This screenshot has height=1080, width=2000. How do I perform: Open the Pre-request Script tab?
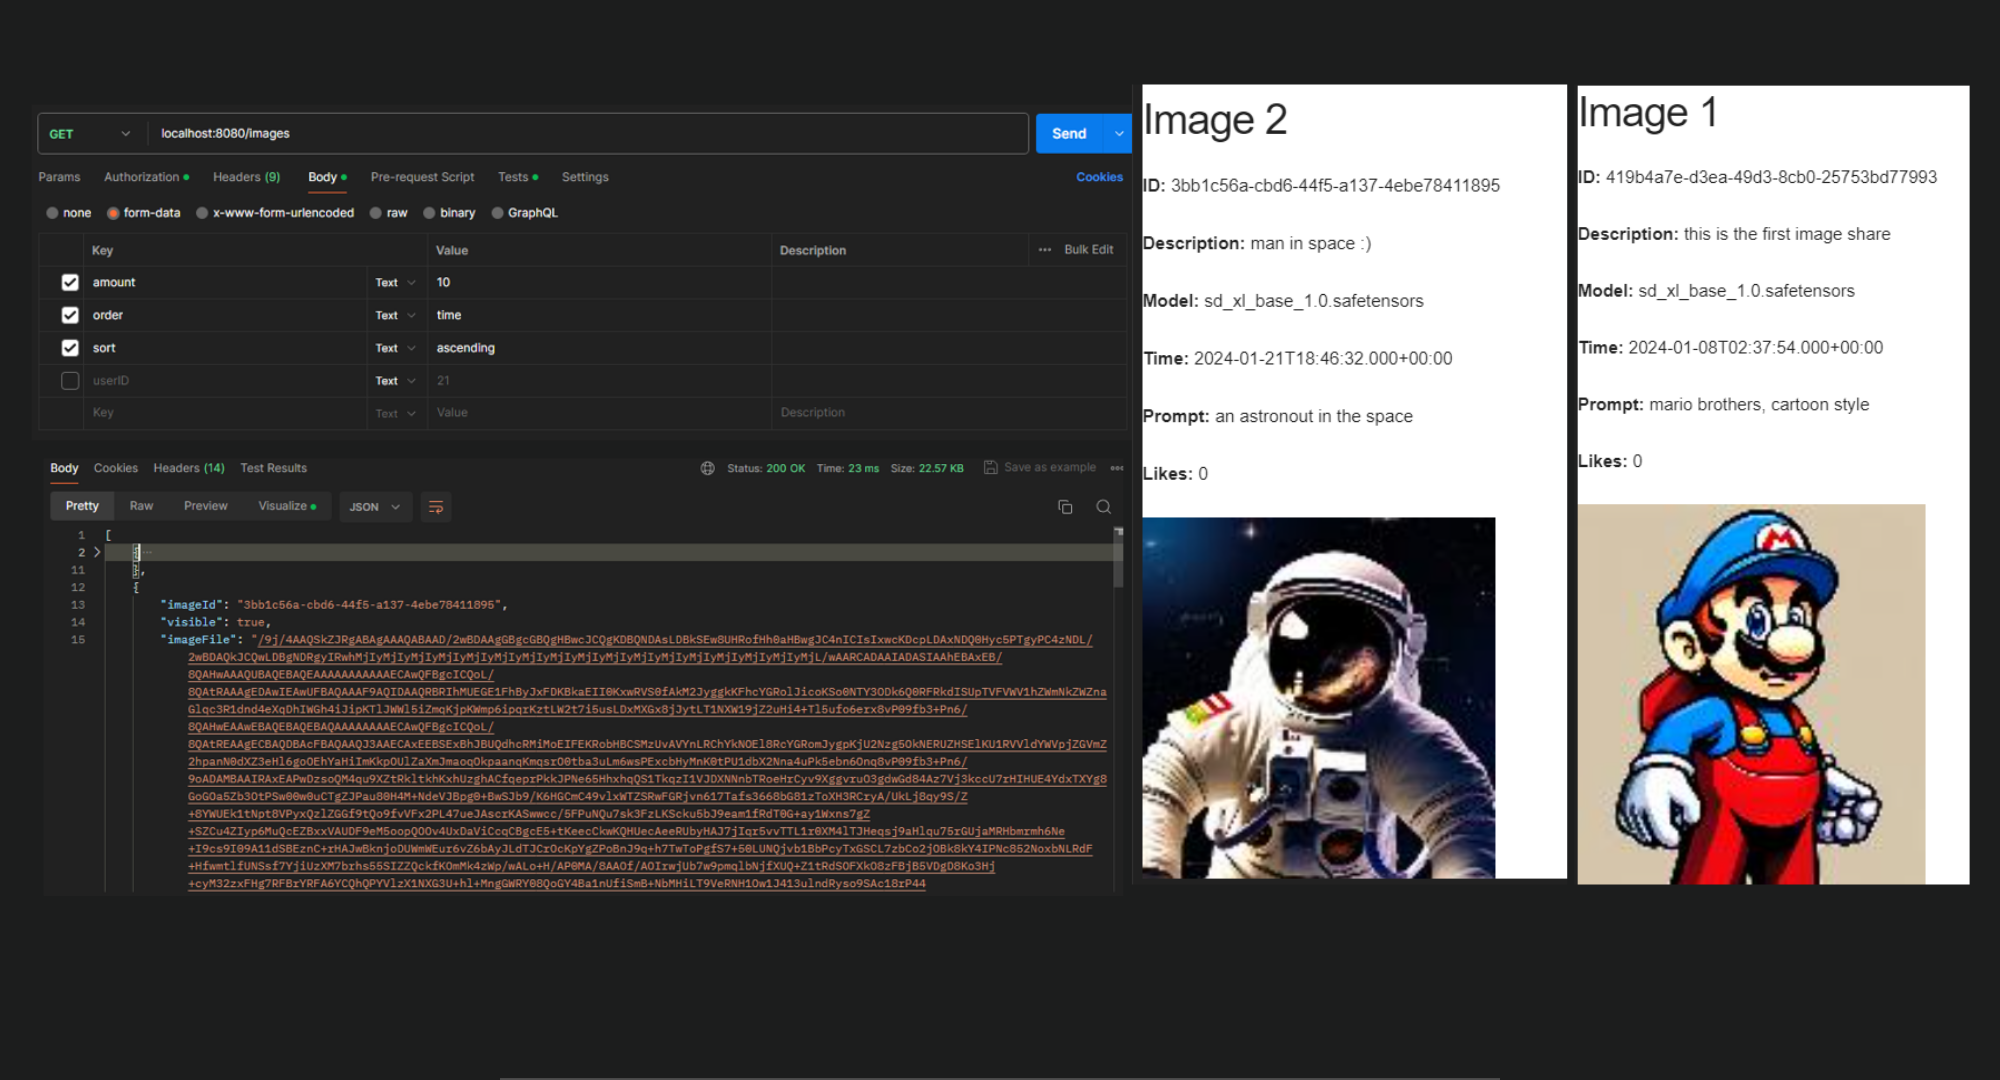point(422,177)
